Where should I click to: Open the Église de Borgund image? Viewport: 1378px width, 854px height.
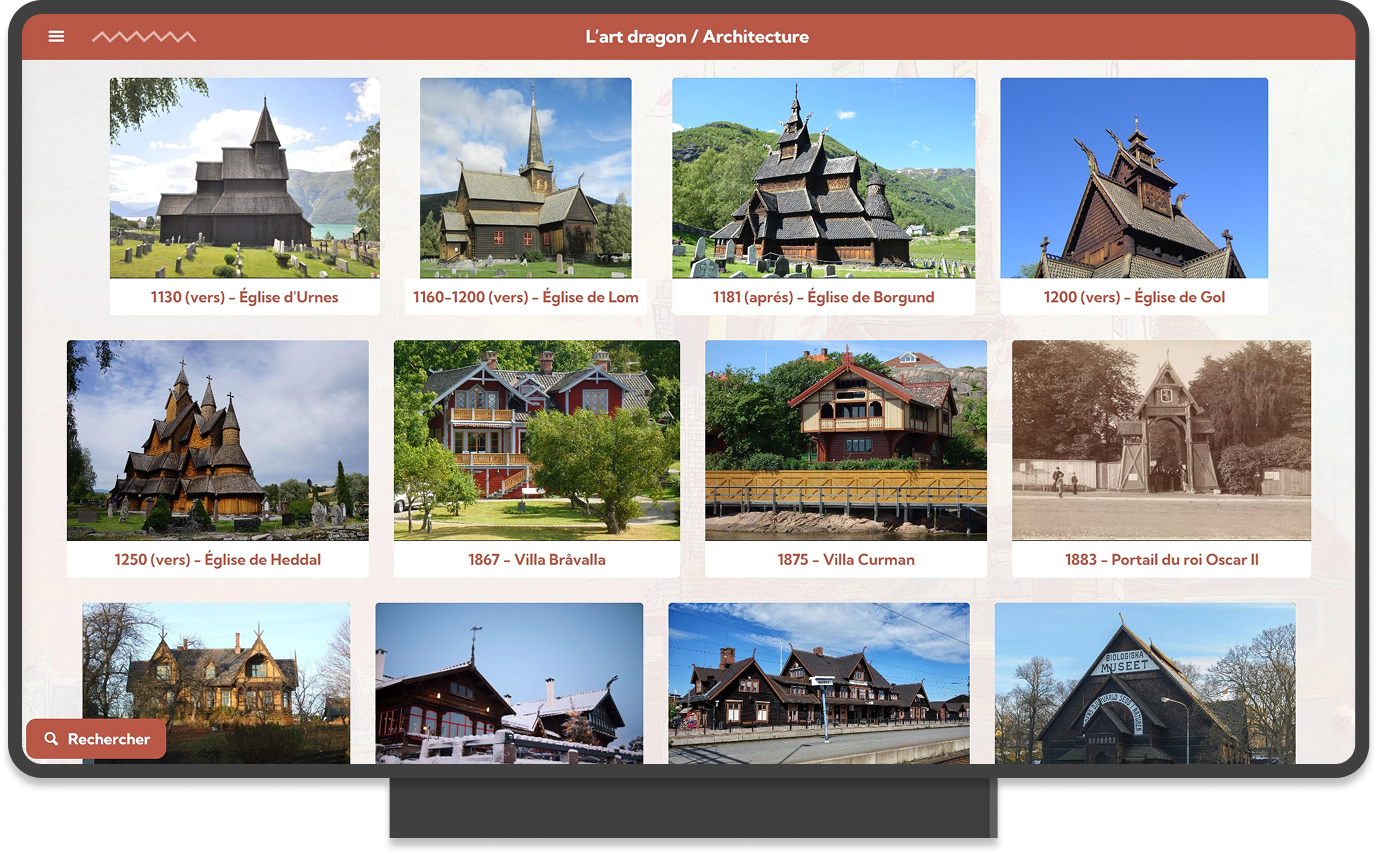click(823, 178)
